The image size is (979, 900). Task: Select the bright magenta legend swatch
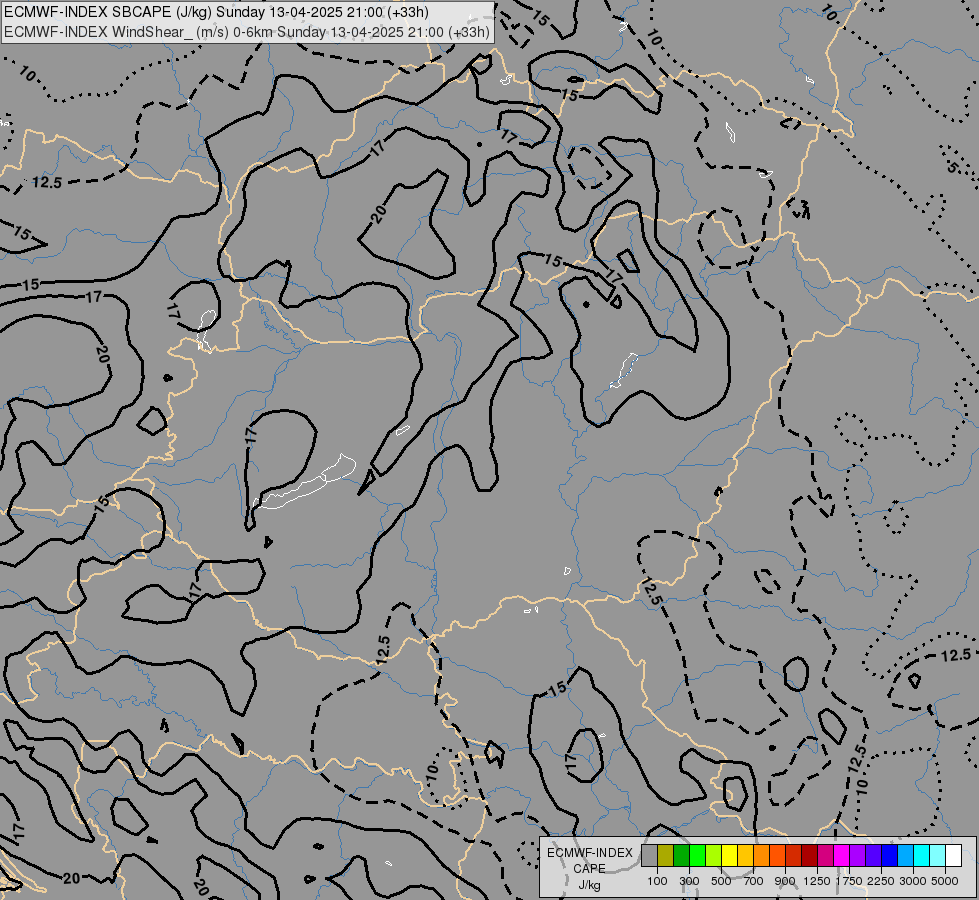842,856
